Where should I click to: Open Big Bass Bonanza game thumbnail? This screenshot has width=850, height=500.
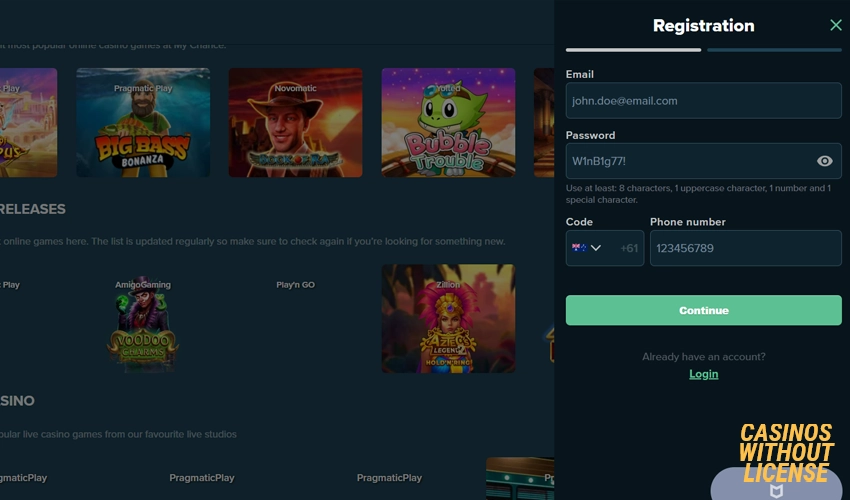pos(143,123)
